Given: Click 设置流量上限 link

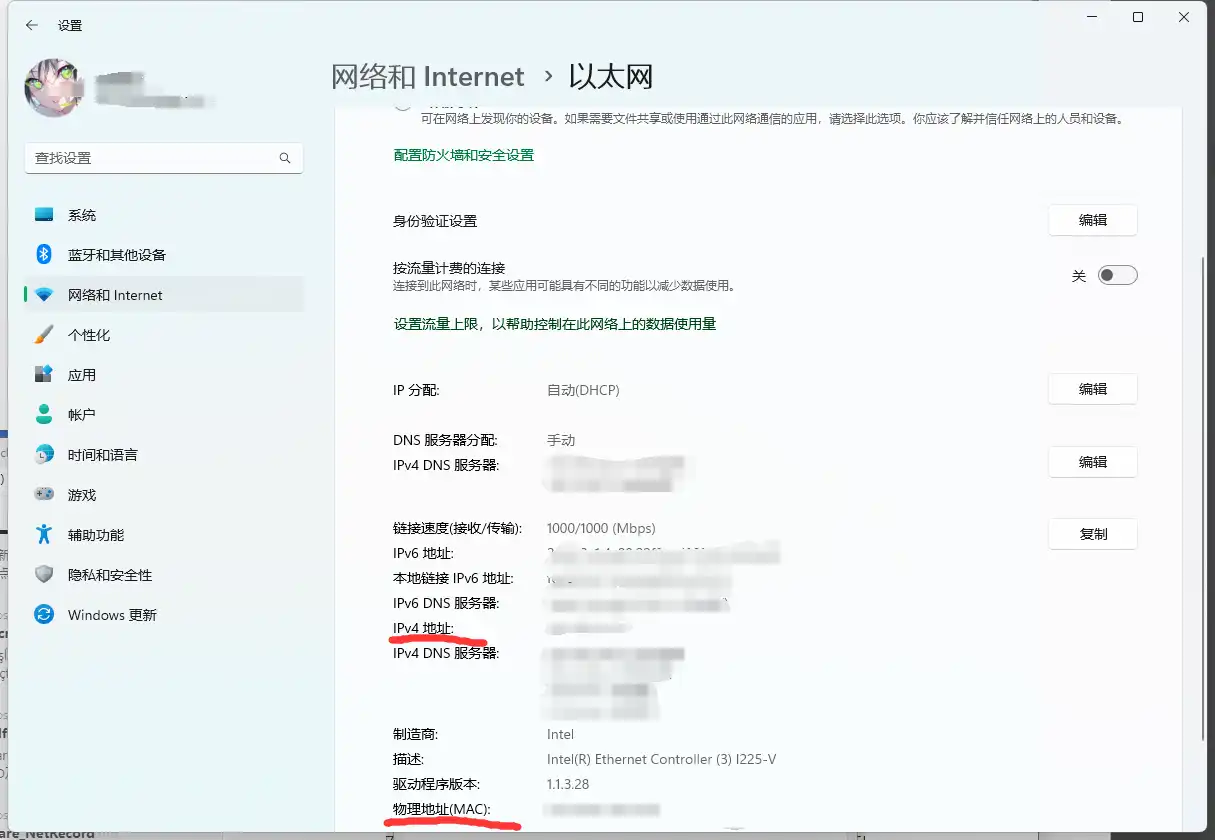Looking at the screenshot, I should pos(434,324).
